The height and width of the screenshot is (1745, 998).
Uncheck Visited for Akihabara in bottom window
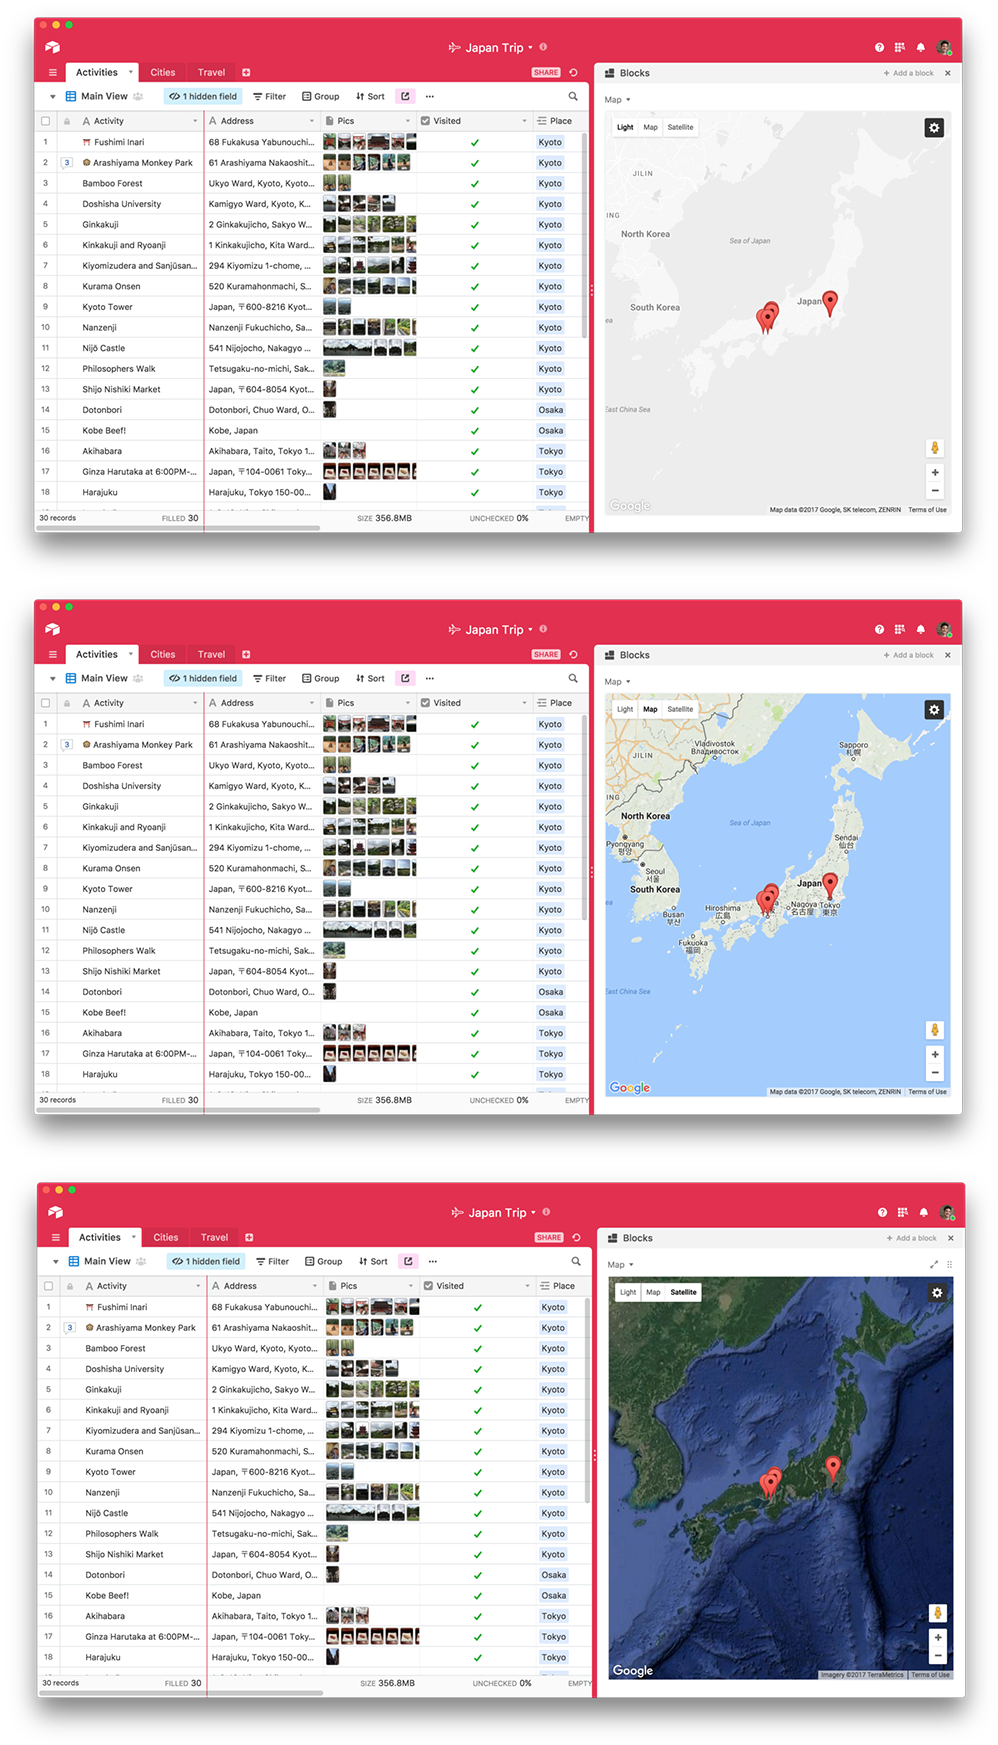(x=478, y=1616)
